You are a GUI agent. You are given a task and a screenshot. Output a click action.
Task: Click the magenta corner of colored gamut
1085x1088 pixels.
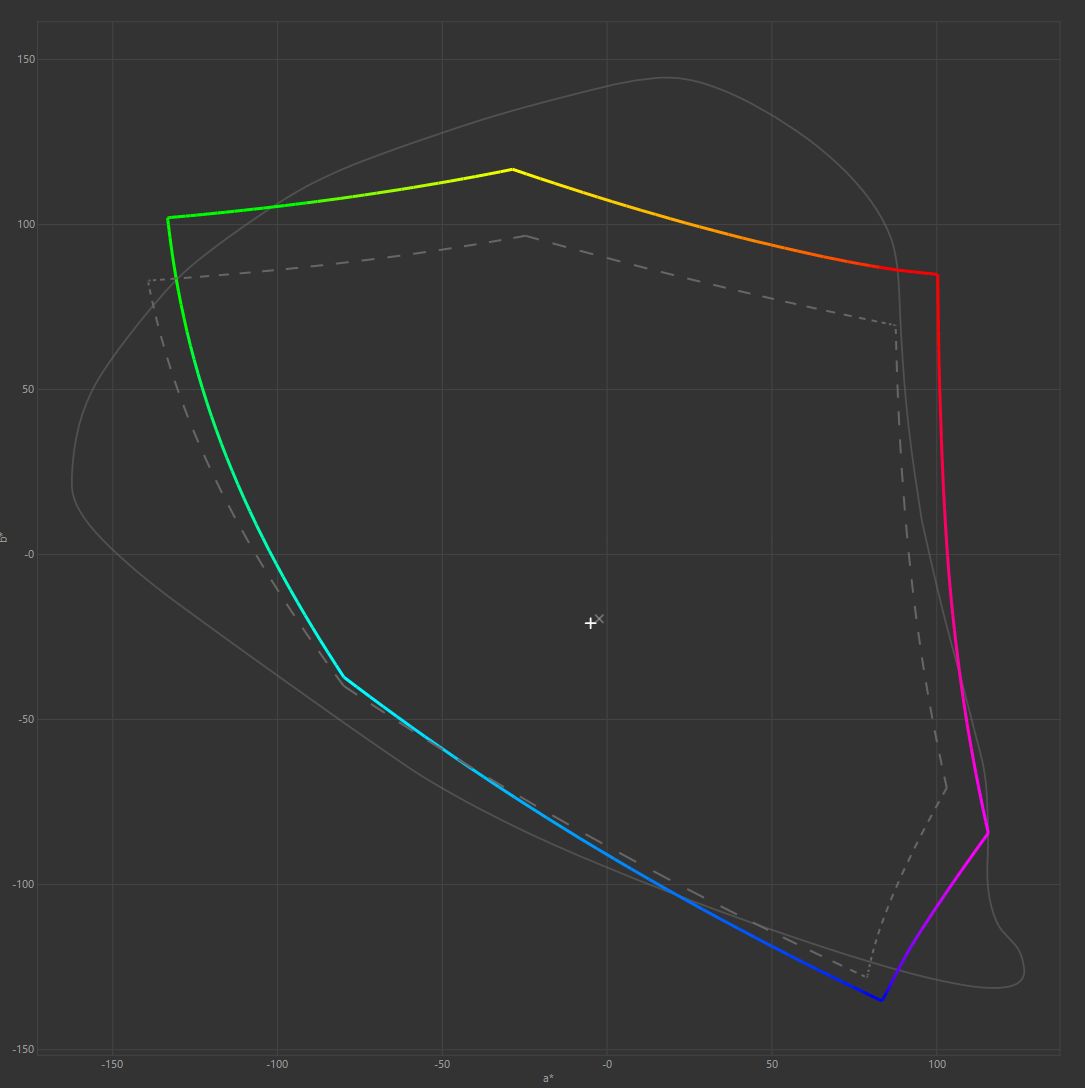click(x=988, y=832)
